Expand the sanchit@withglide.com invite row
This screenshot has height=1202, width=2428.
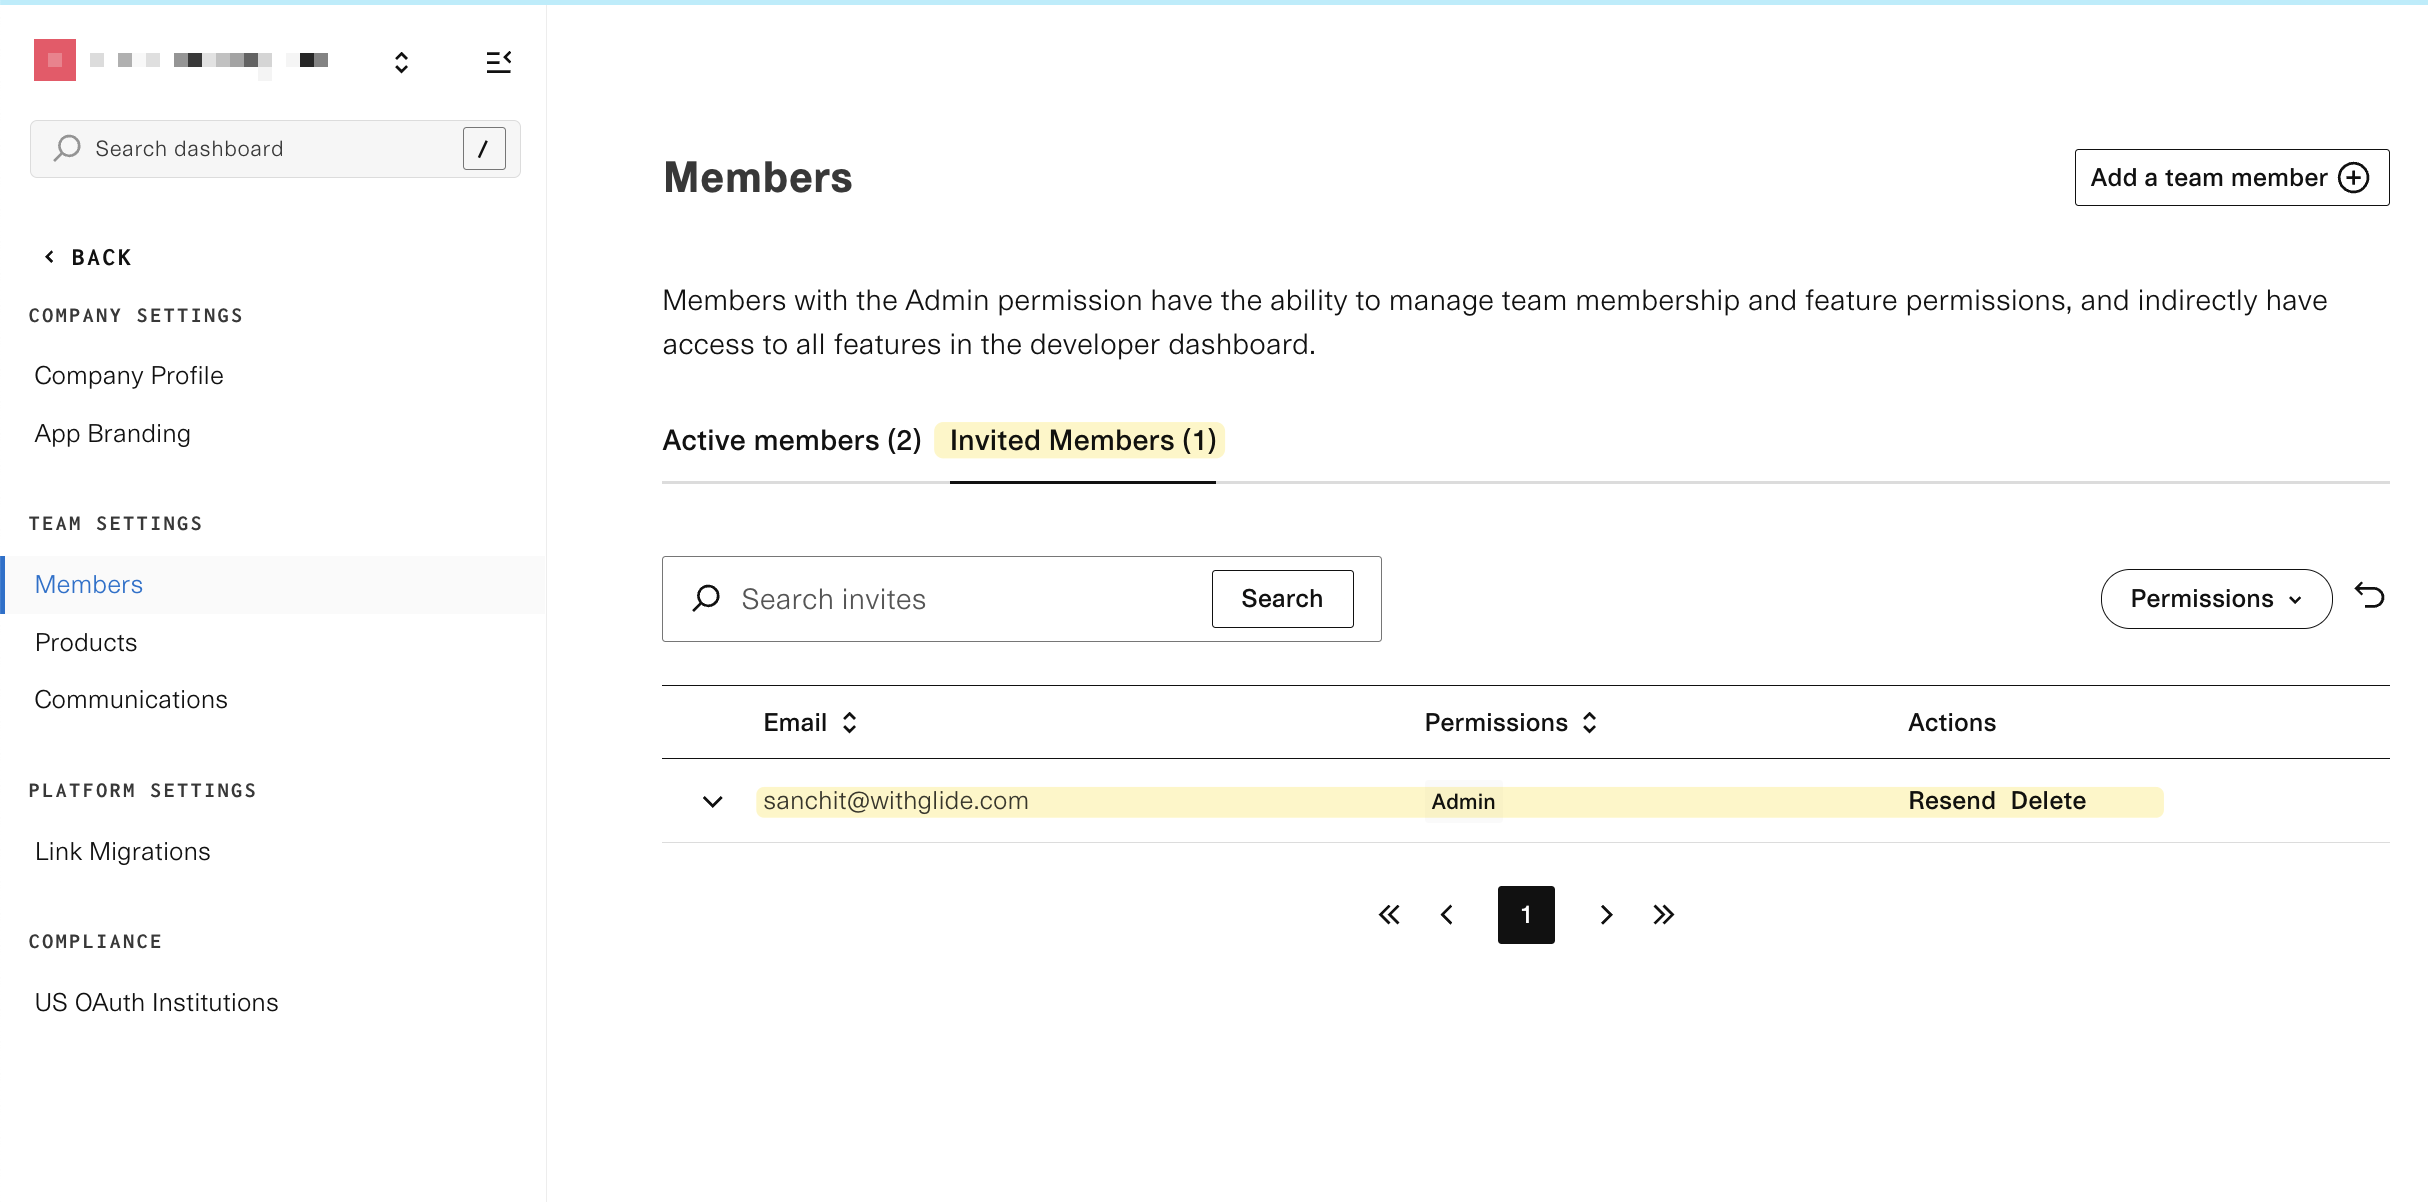click(x=712, y=801)
